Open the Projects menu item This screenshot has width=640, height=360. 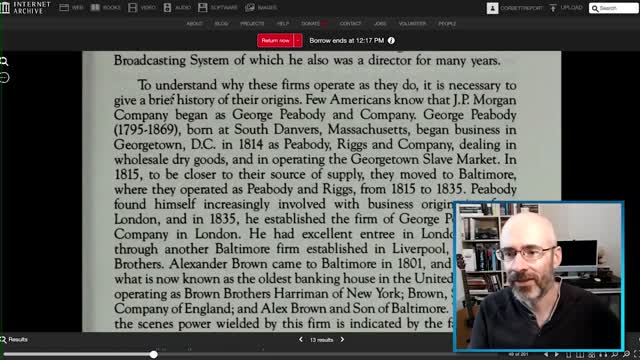(x=252, y=24)
